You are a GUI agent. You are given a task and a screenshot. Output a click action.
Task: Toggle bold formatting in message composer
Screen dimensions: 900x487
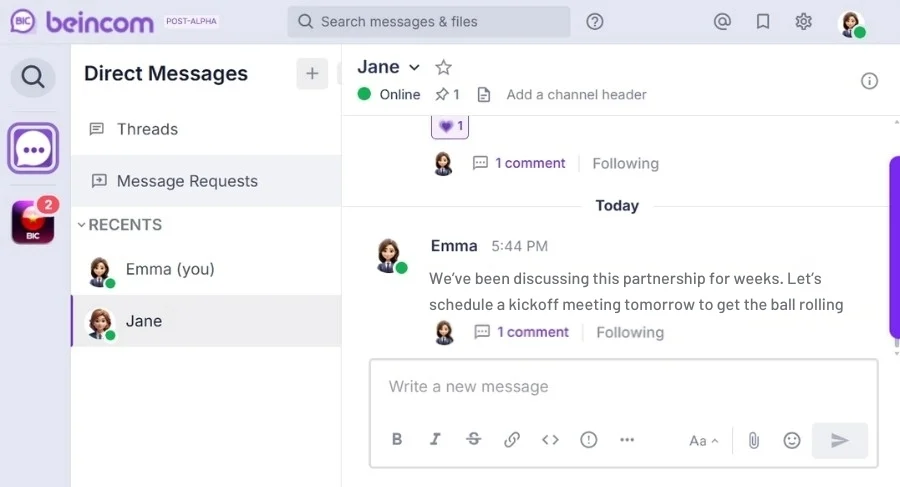pos(397,439)
